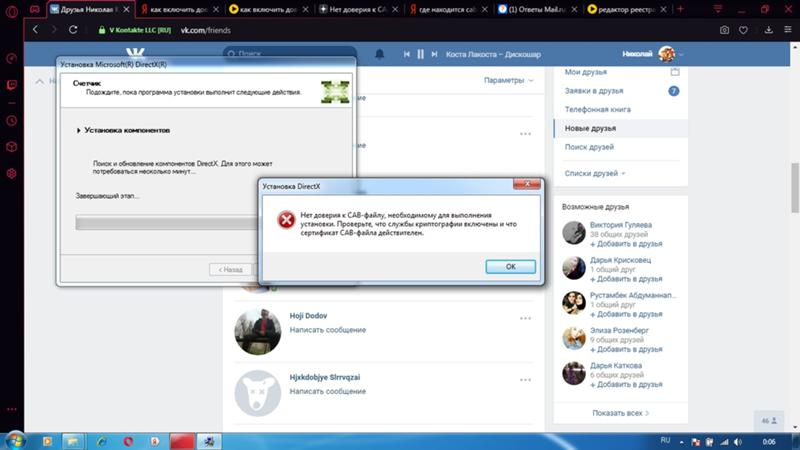Open file explorer in taskbar
The height and width of the screenshot is (450, 800).
coord(73,441)
